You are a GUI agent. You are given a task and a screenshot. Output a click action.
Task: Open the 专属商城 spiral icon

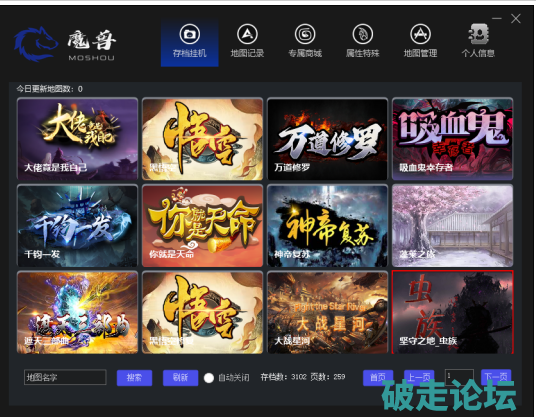tap(305, 34)
